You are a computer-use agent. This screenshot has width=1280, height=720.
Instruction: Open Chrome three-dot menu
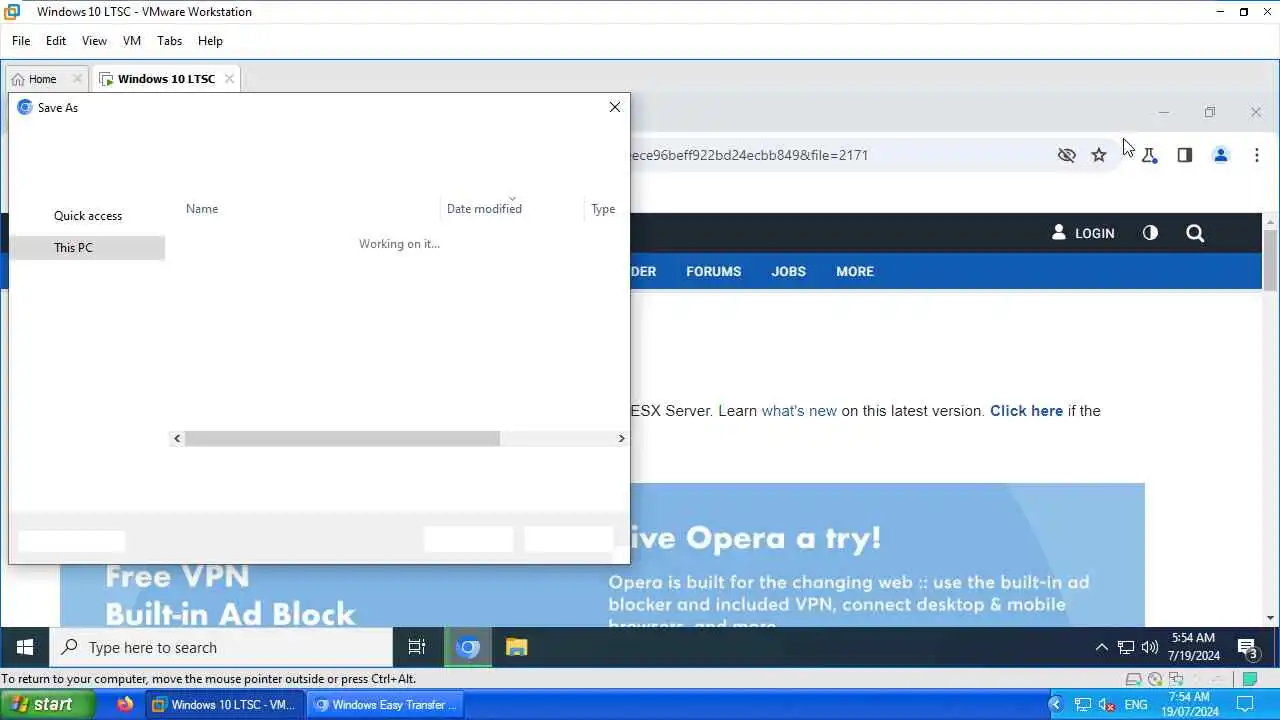[x=1257, y=155]
